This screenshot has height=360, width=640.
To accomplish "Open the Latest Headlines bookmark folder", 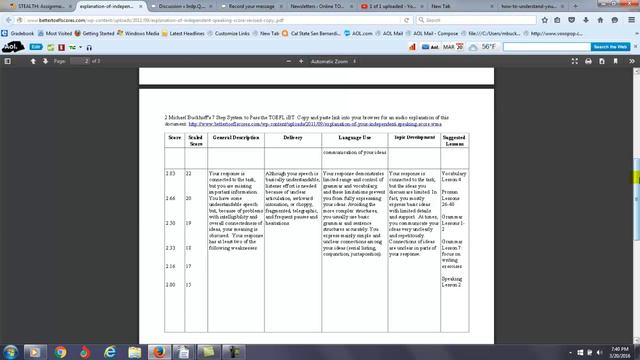I will (183, 33).
